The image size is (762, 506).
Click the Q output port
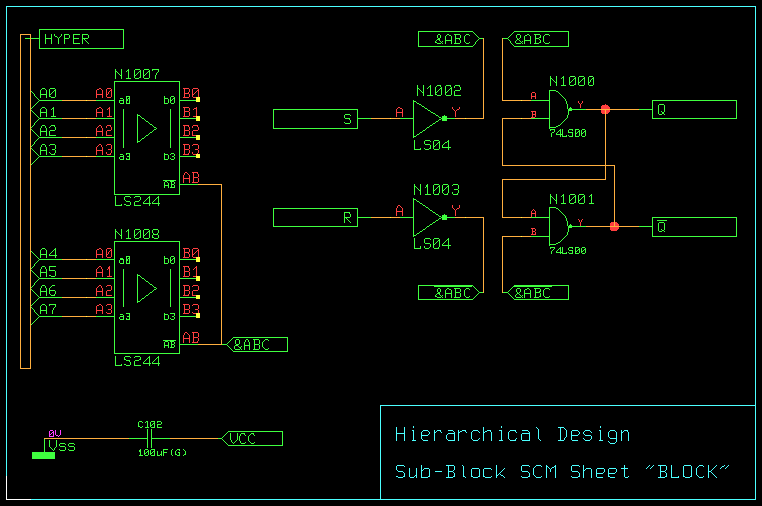point(694,110)
